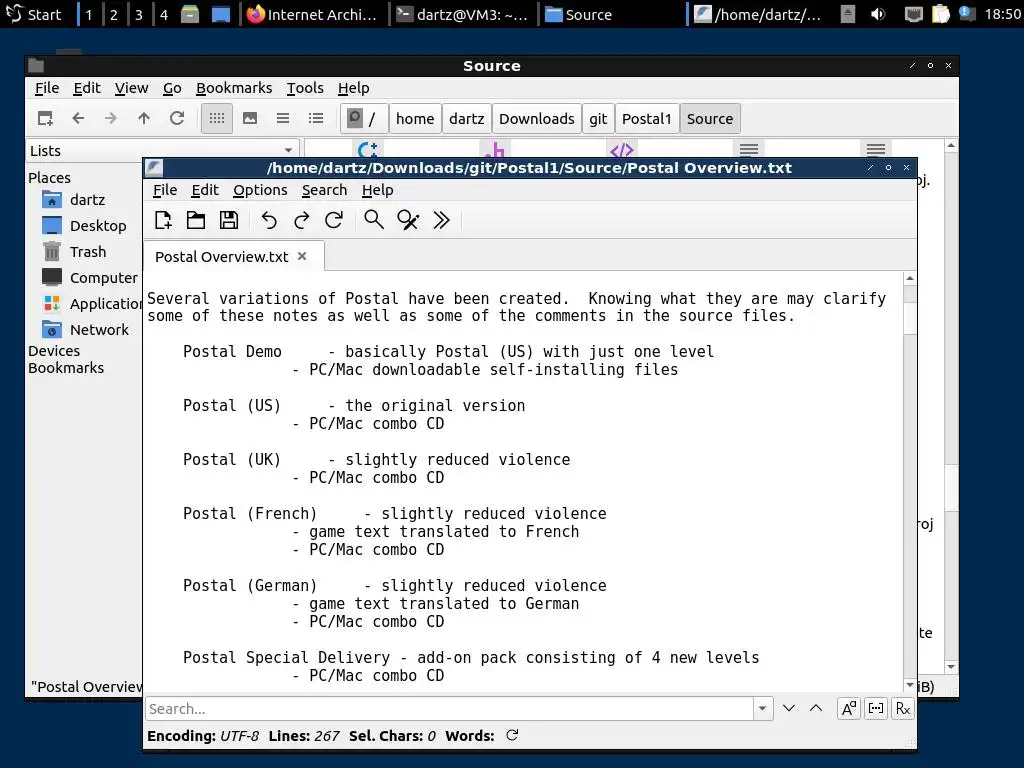Reload the Source folder view

coord(177,118)
